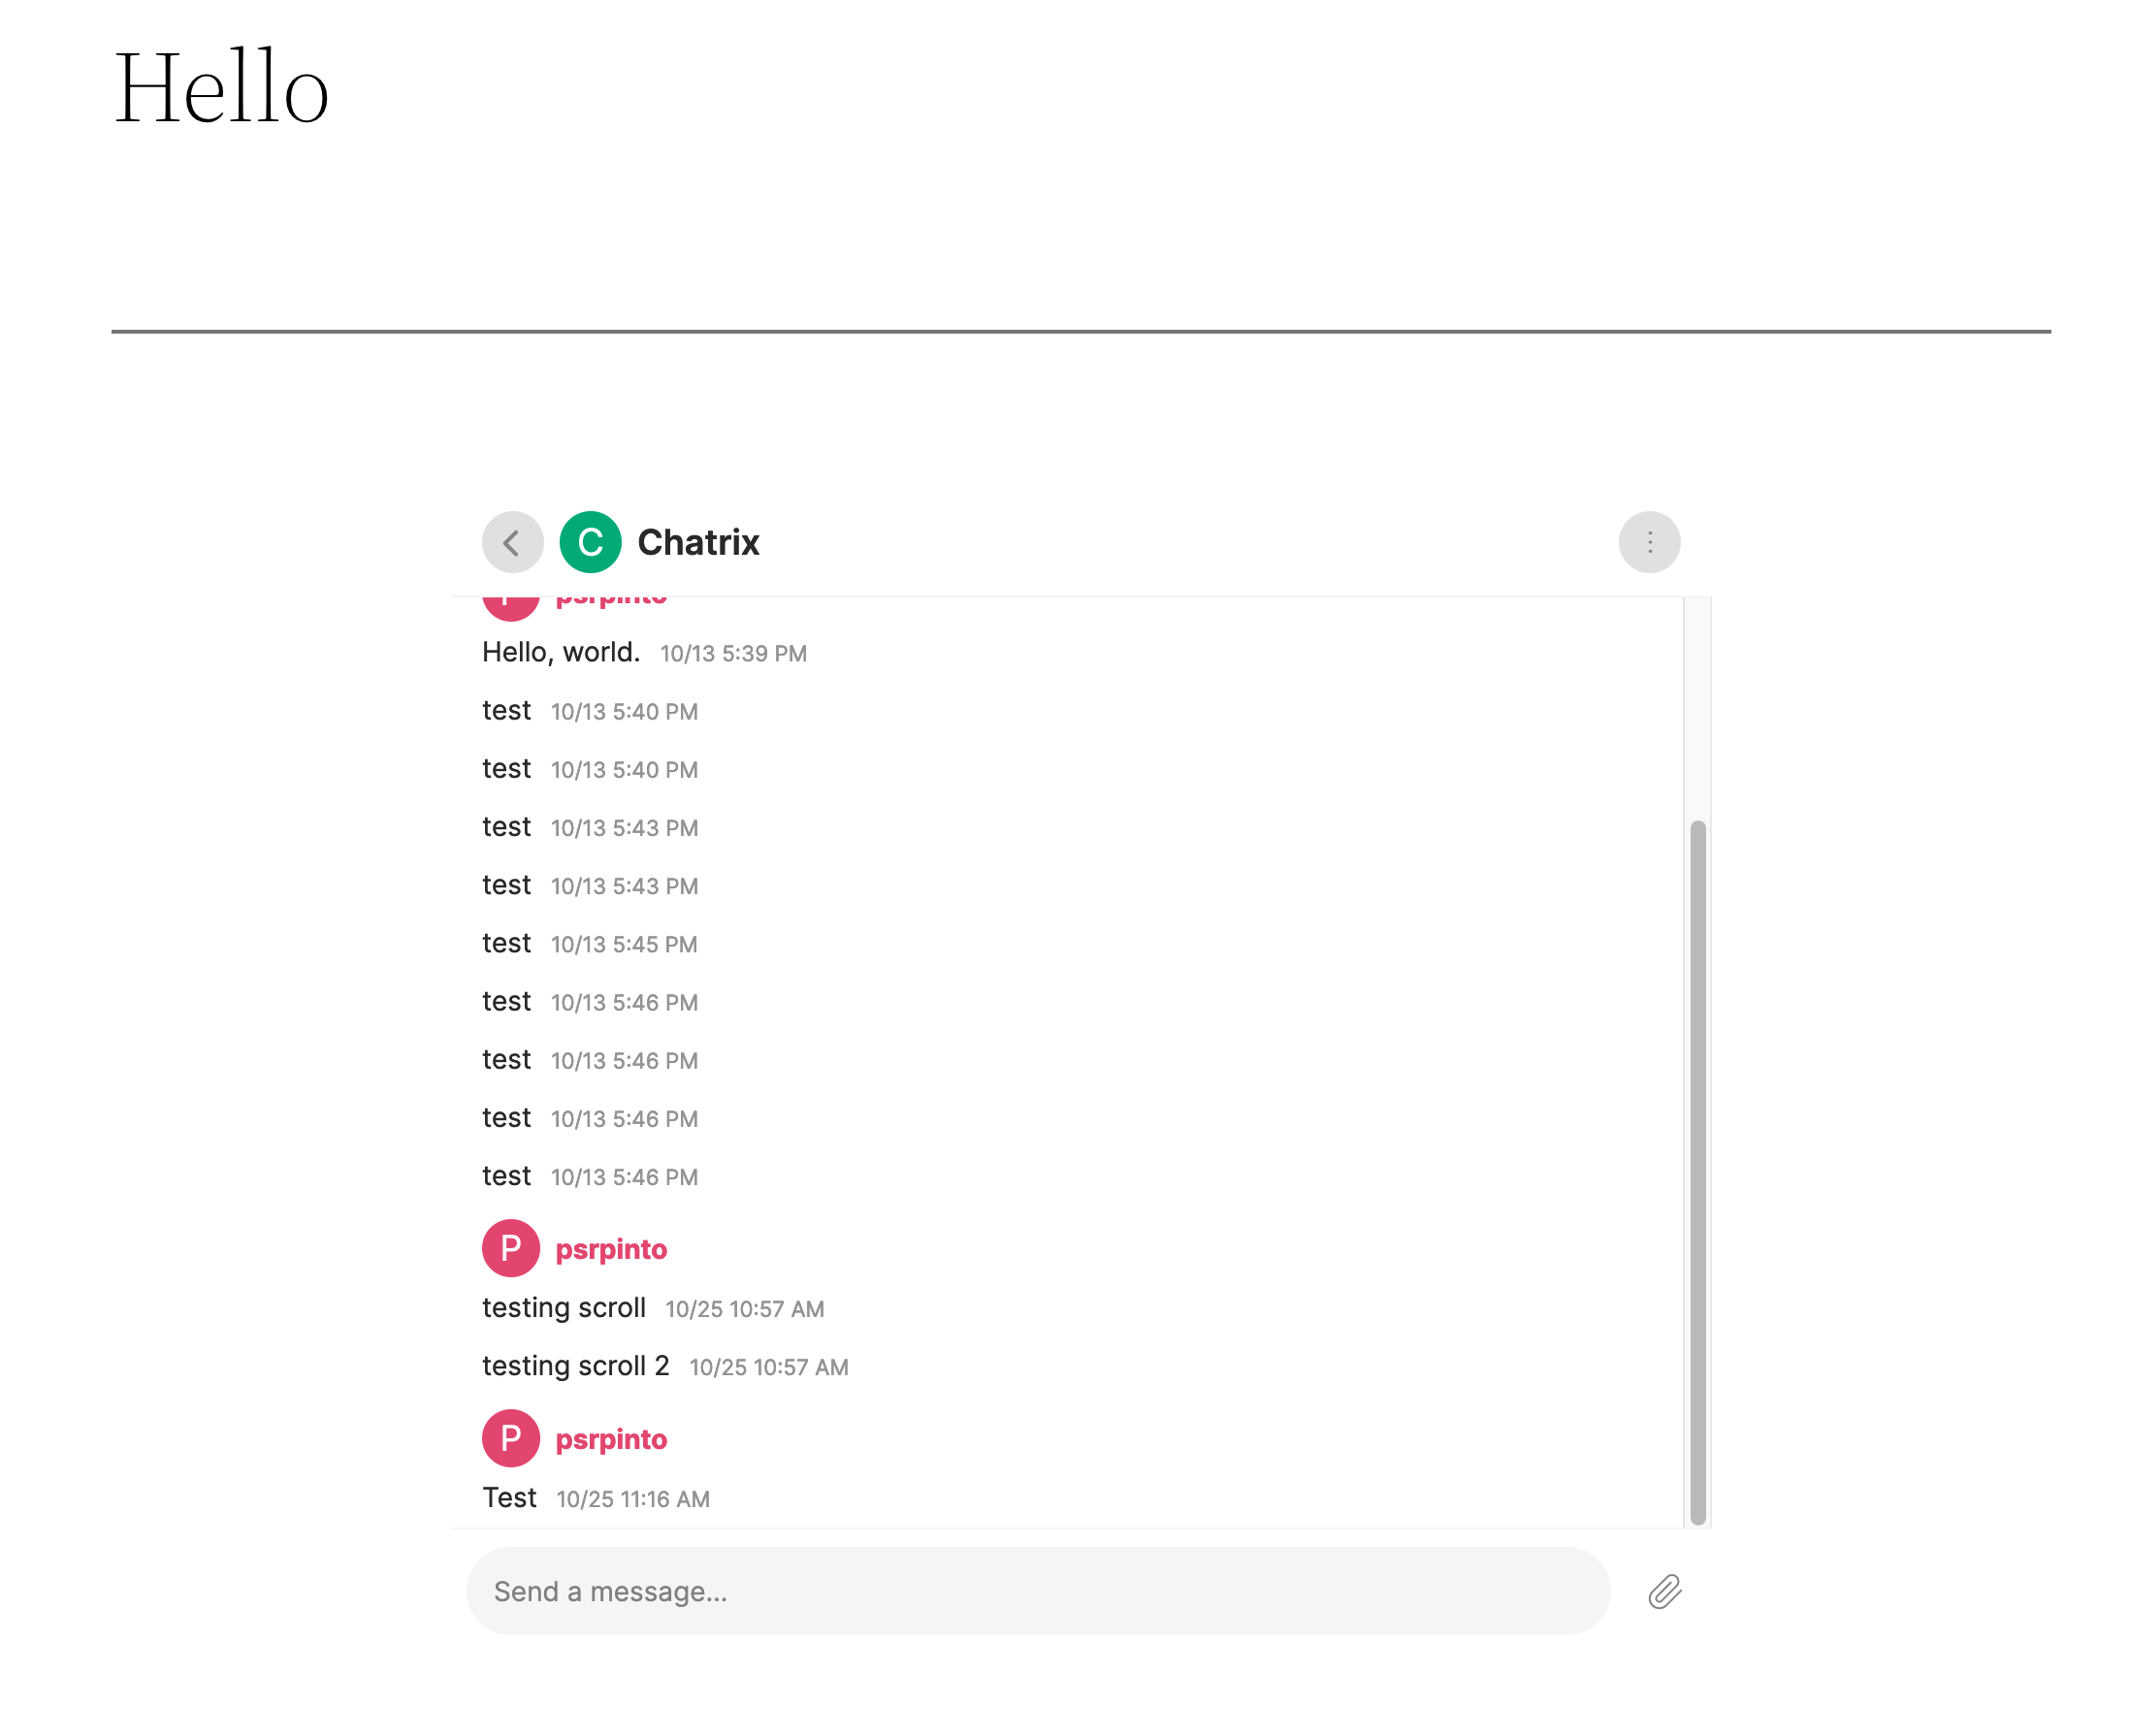This screenshot has height=1736, width=2130.
Task: Select the psrpinto username above testing scroll
Action: coord(612,1248)
